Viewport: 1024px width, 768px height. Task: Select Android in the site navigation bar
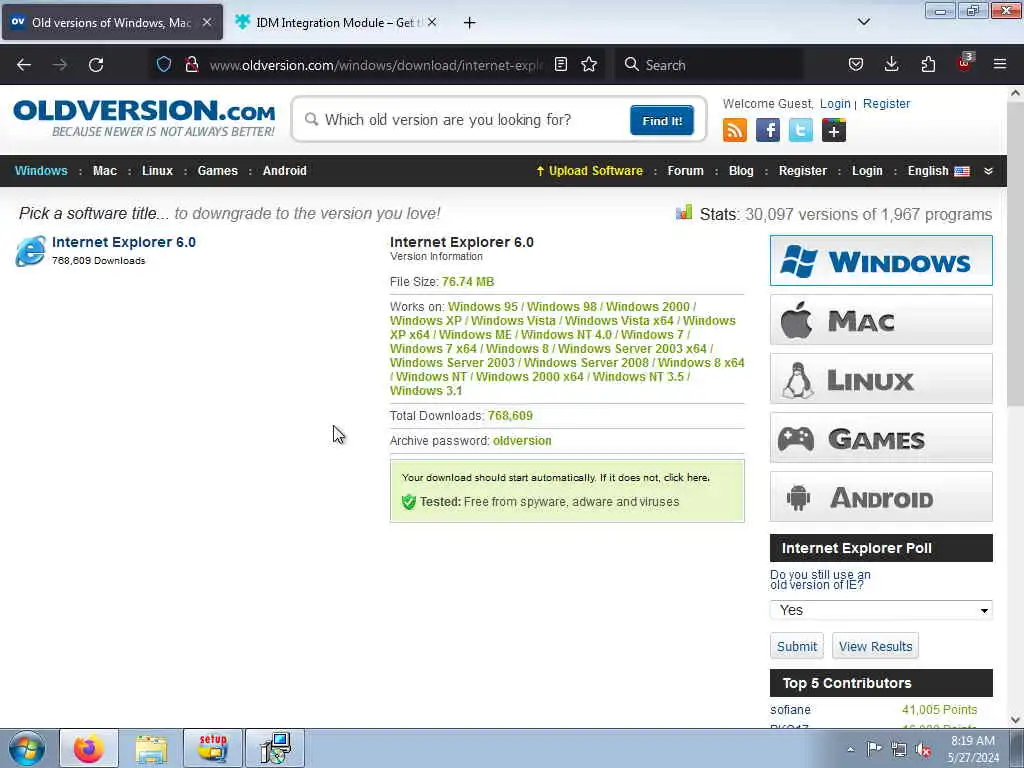pyautogui.click(x=285, y=170)
